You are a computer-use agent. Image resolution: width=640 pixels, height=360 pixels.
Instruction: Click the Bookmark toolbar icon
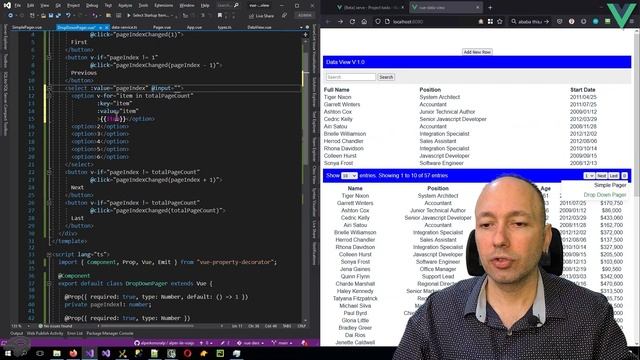[x=220, y=16]
